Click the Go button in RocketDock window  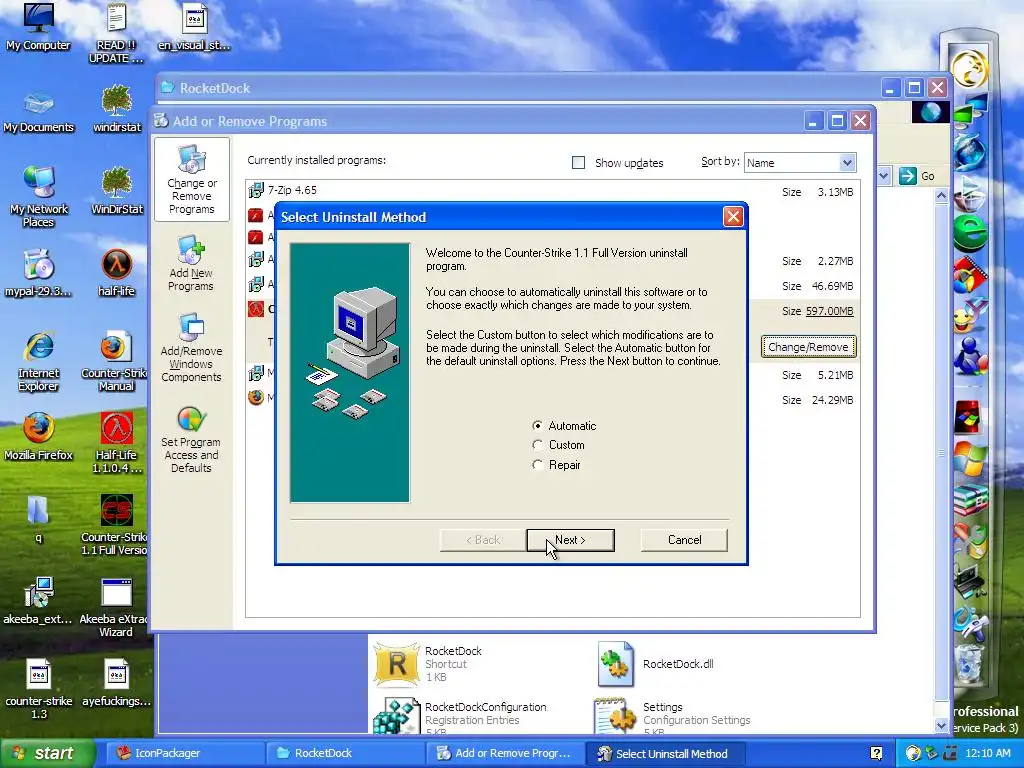916,176
